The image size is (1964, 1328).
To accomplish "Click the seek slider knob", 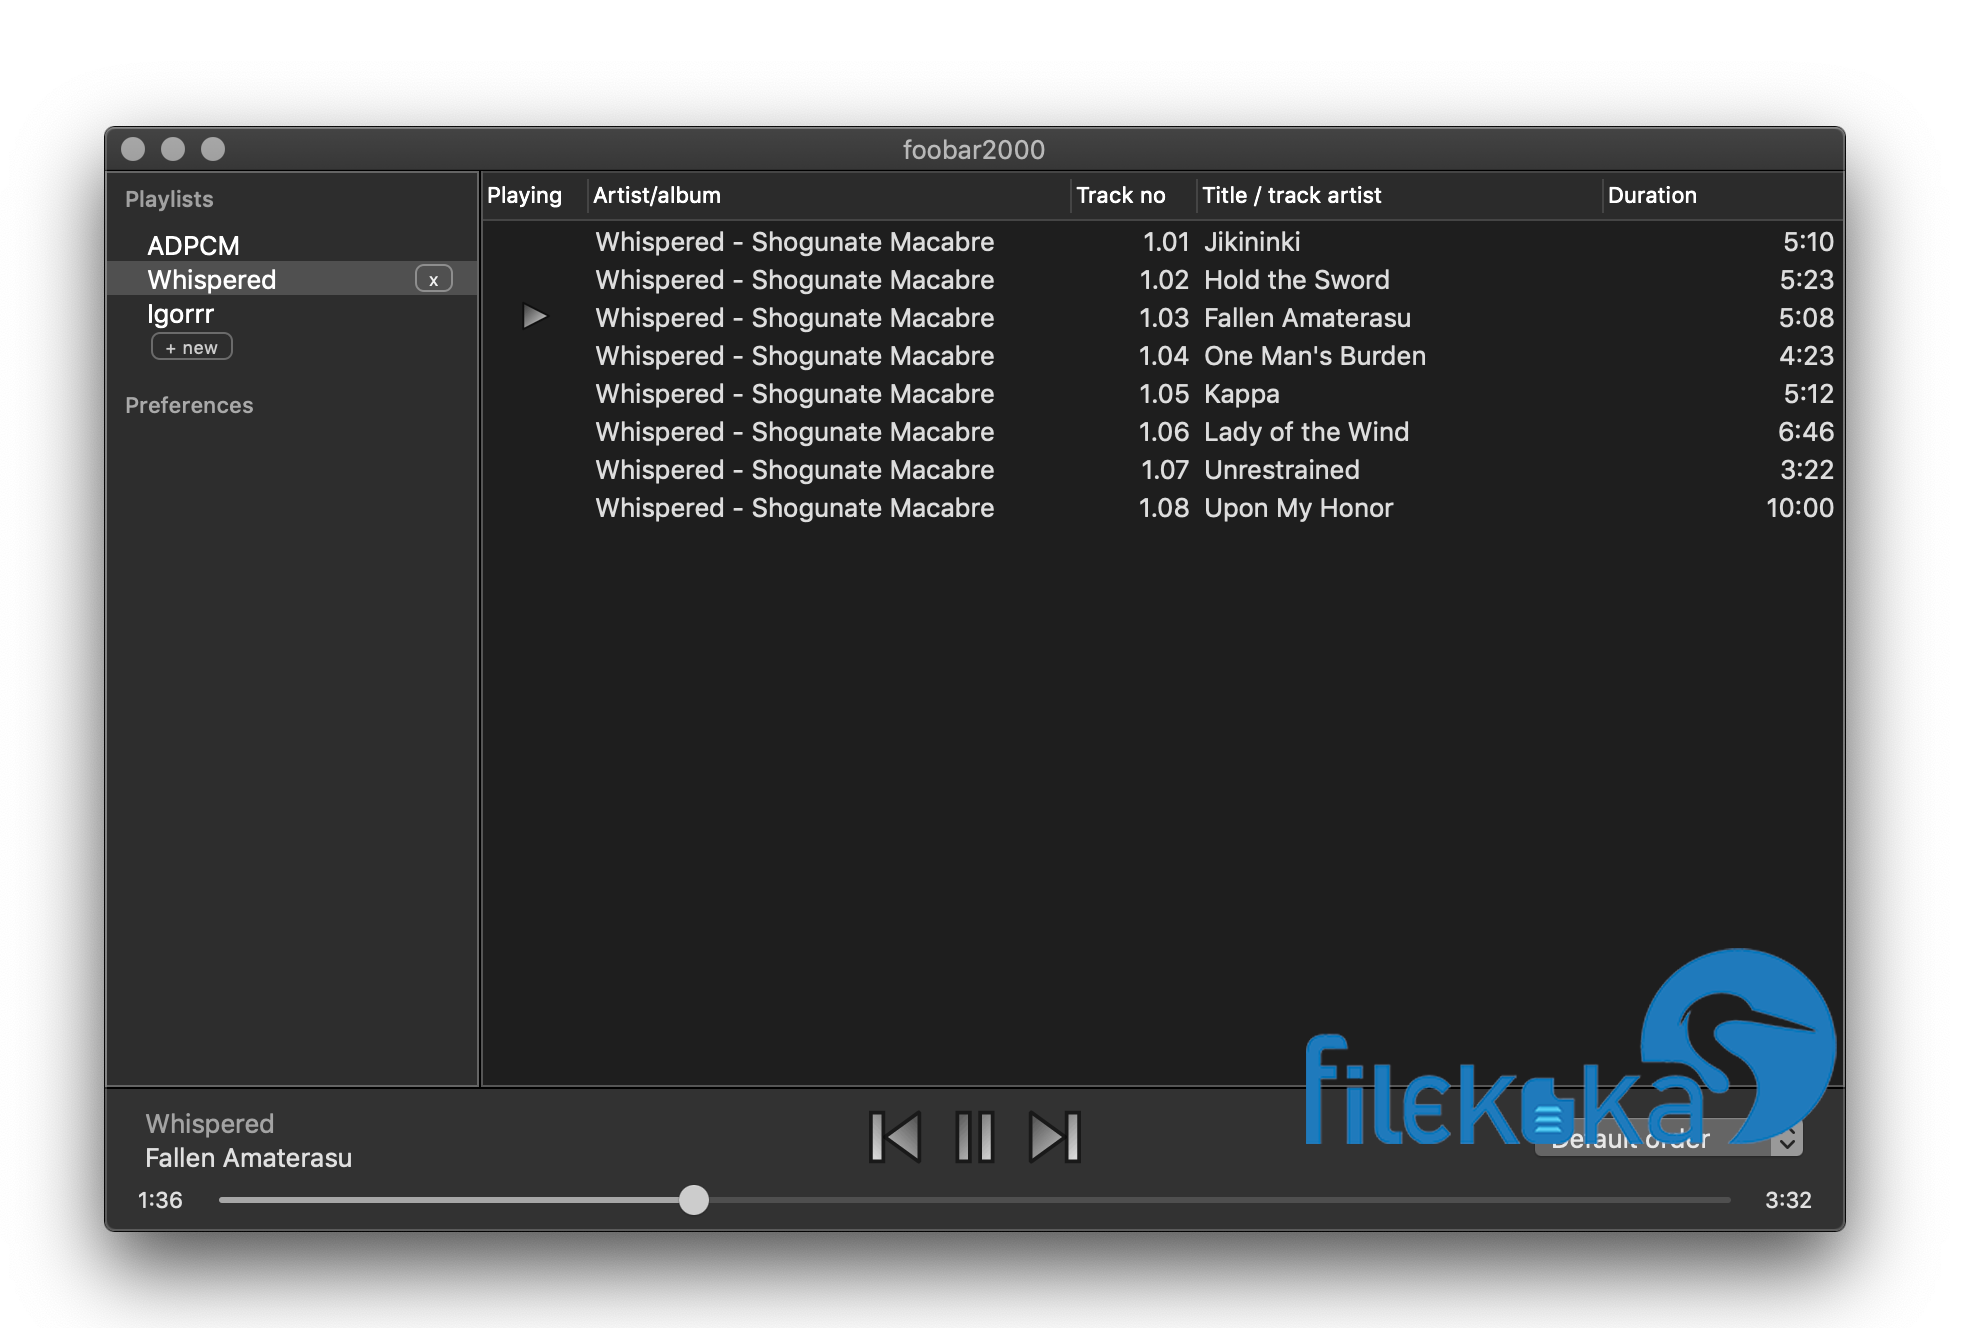I will 693,1200.
